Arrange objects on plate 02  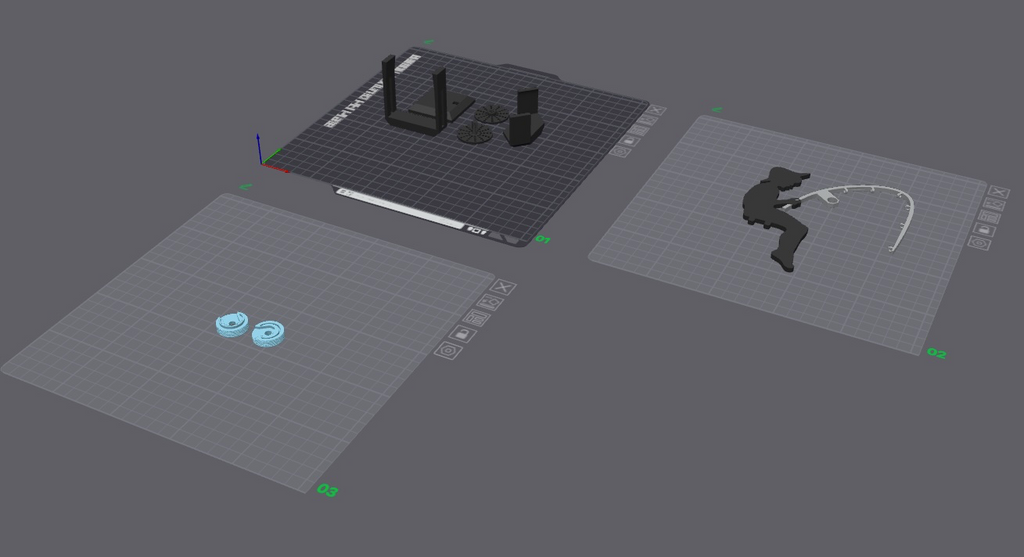pyautogui.click(x=989, y=217)
